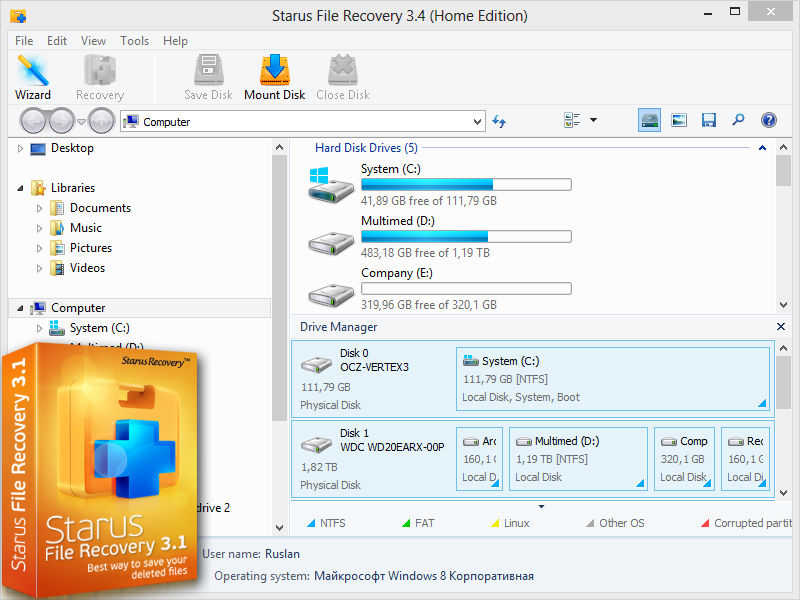Screen dimensions: 800x600
Task: Open the Computer address dropdown
Action: click(477, 122)
